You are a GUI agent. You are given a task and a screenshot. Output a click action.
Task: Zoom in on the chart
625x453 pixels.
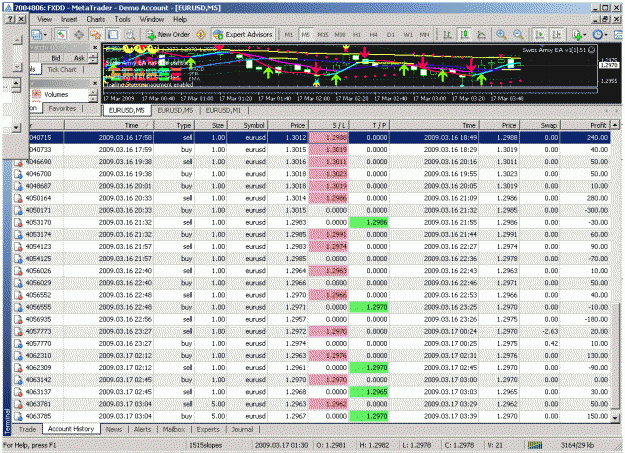[501, 35]
